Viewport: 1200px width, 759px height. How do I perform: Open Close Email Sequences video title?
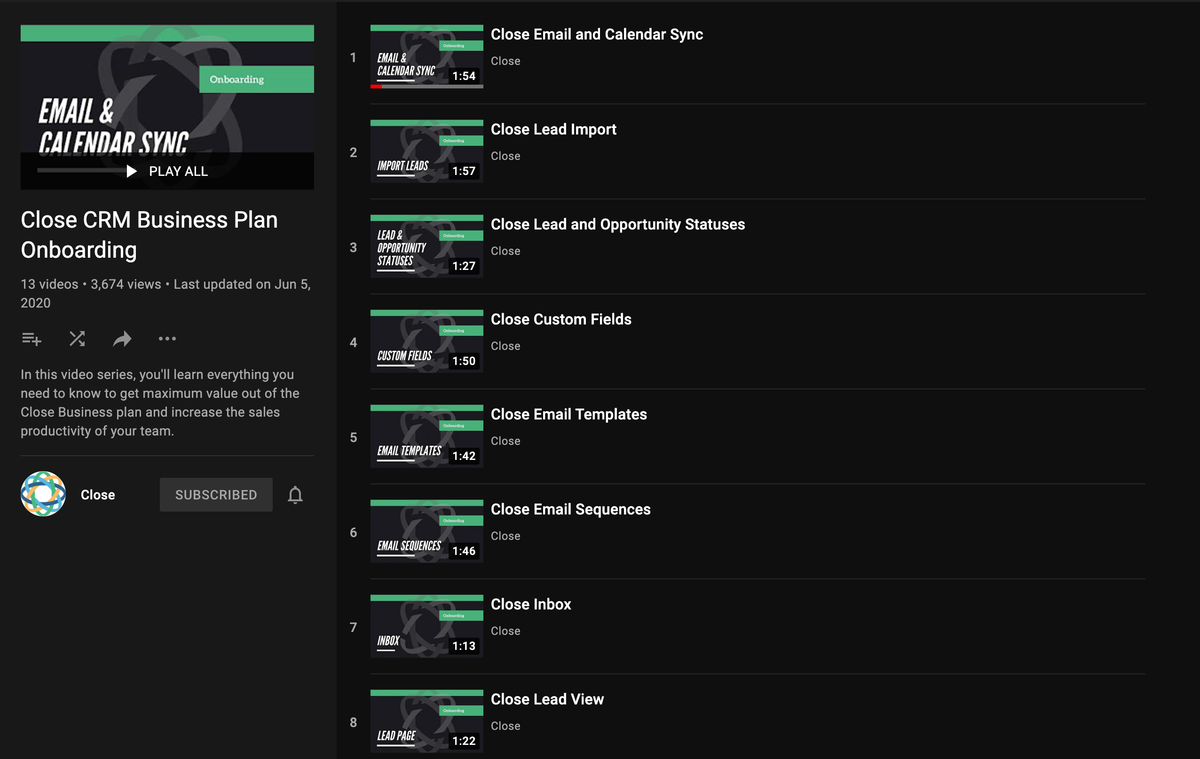click(x=571, y=509)
